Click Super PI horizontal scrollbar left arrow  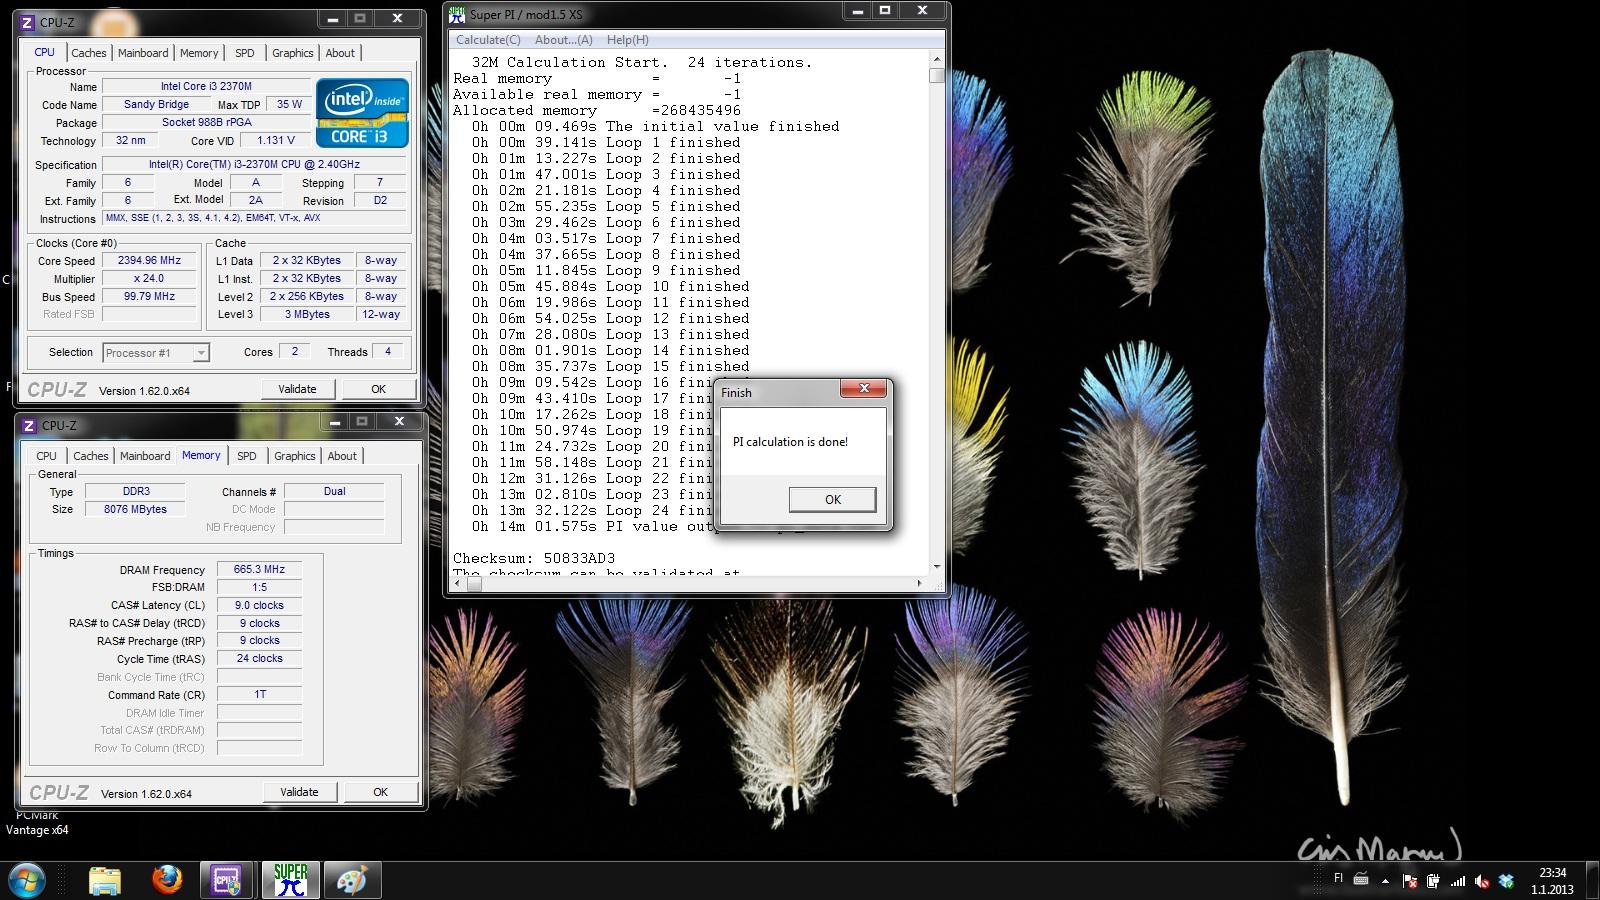click(459, 583)
